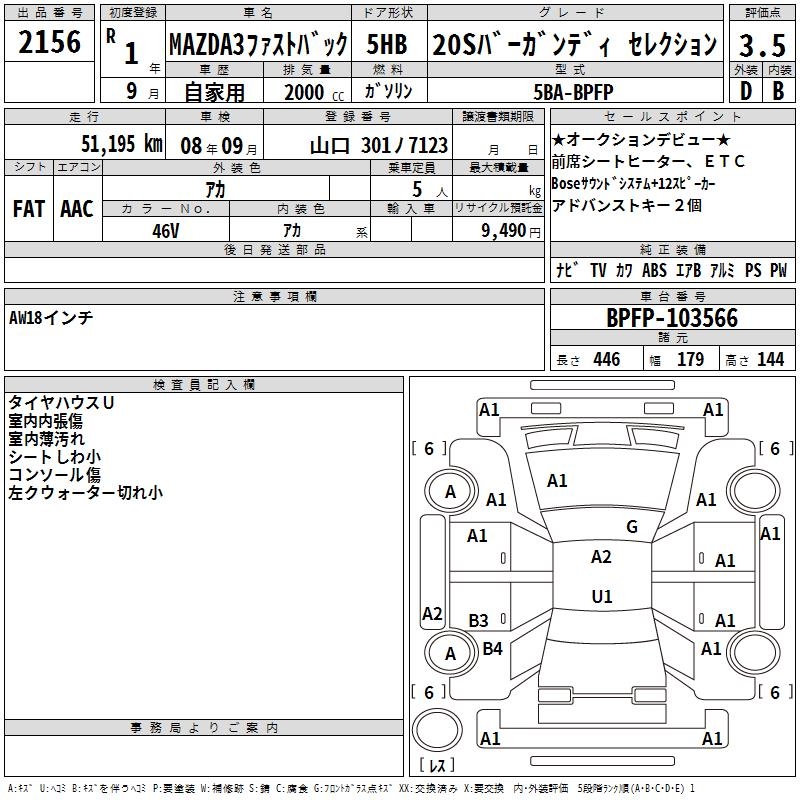800x800 pixels.
Task: Click recycle deposit 9,490円
Action: pyautogui.click(x=511, y=231)
